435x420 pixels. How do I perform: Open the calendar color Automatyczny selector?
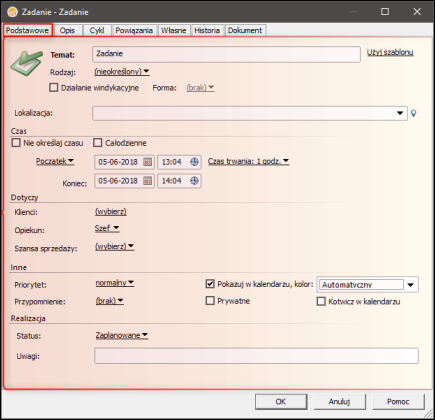point(367,285)
